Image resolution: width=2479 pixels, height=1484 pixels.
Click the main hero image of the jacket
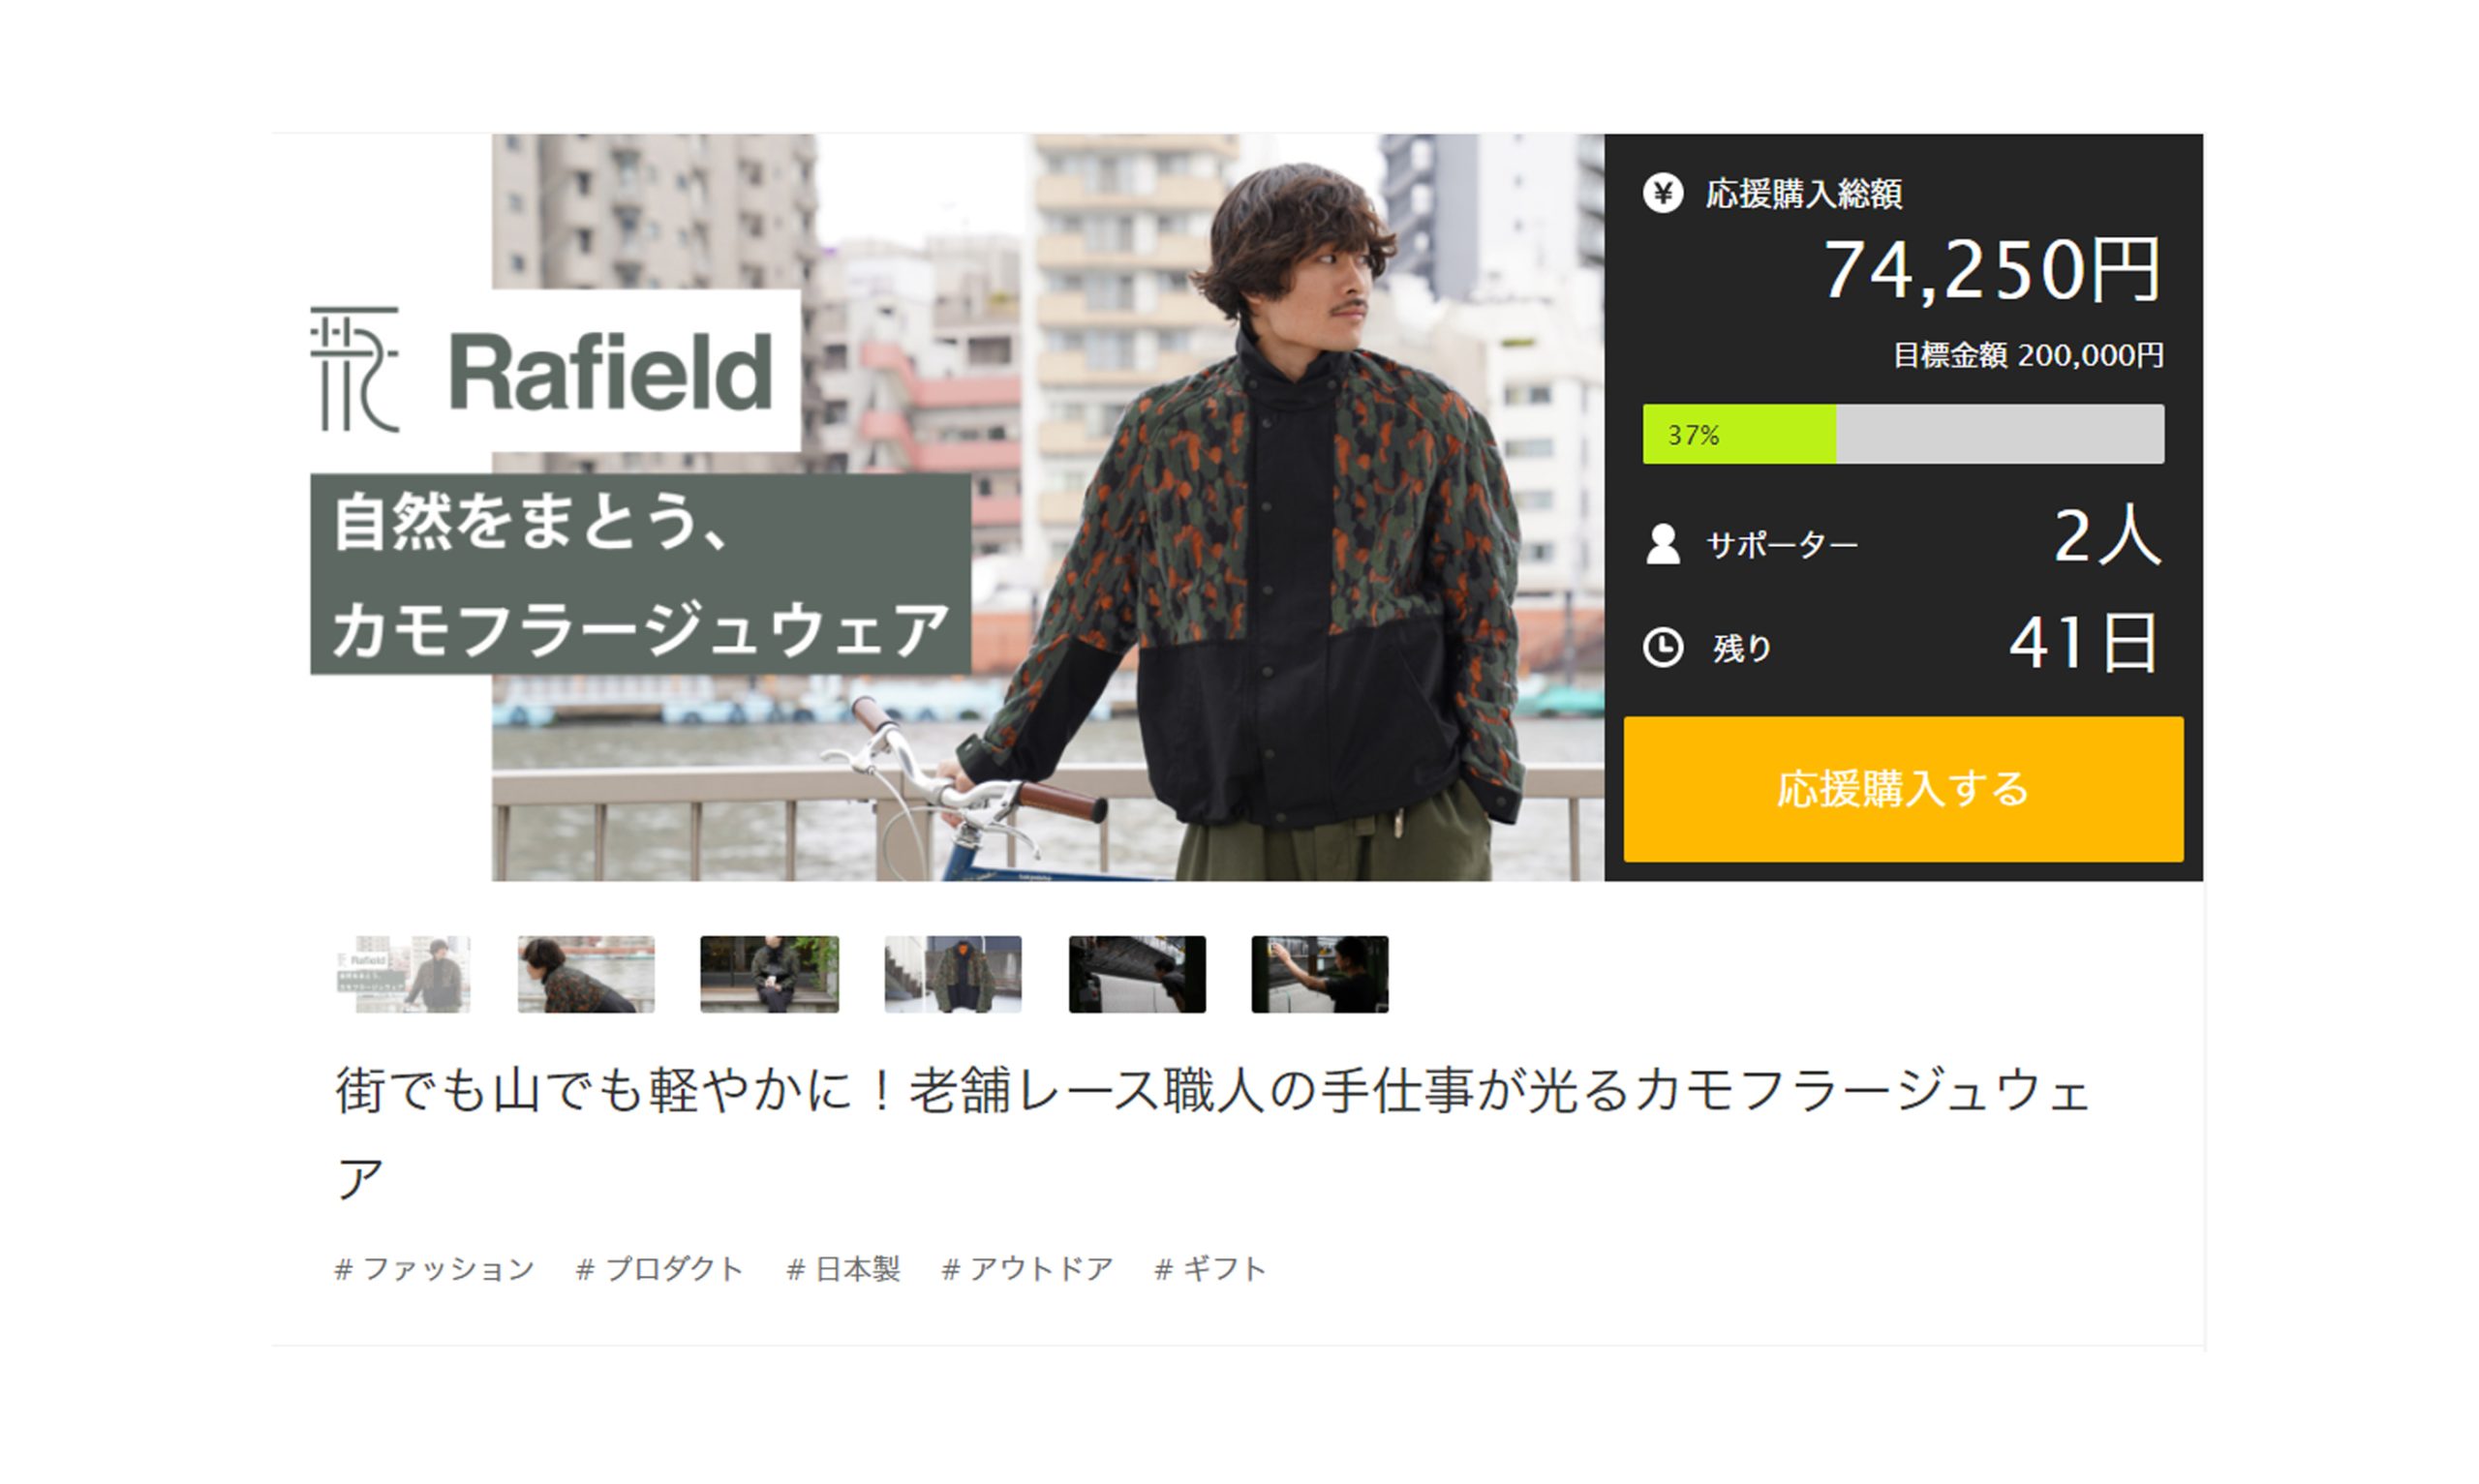pos(1048,508)
